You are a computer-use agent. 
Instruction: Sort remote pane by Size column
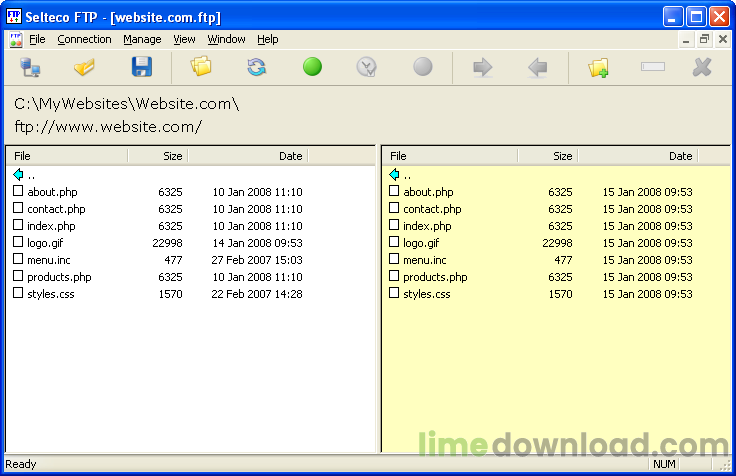point(548,156)
